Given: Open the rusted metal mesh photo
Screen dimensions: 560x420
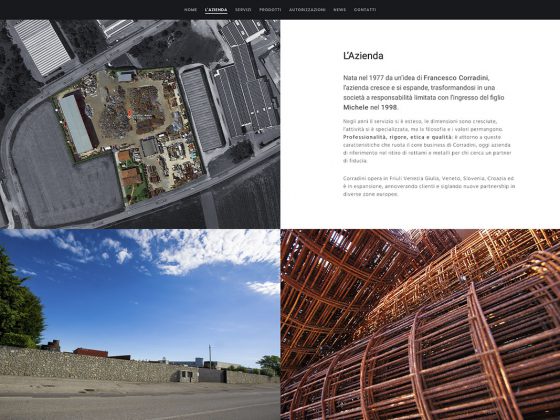Looking at the screenshot, I should (420, 325).
